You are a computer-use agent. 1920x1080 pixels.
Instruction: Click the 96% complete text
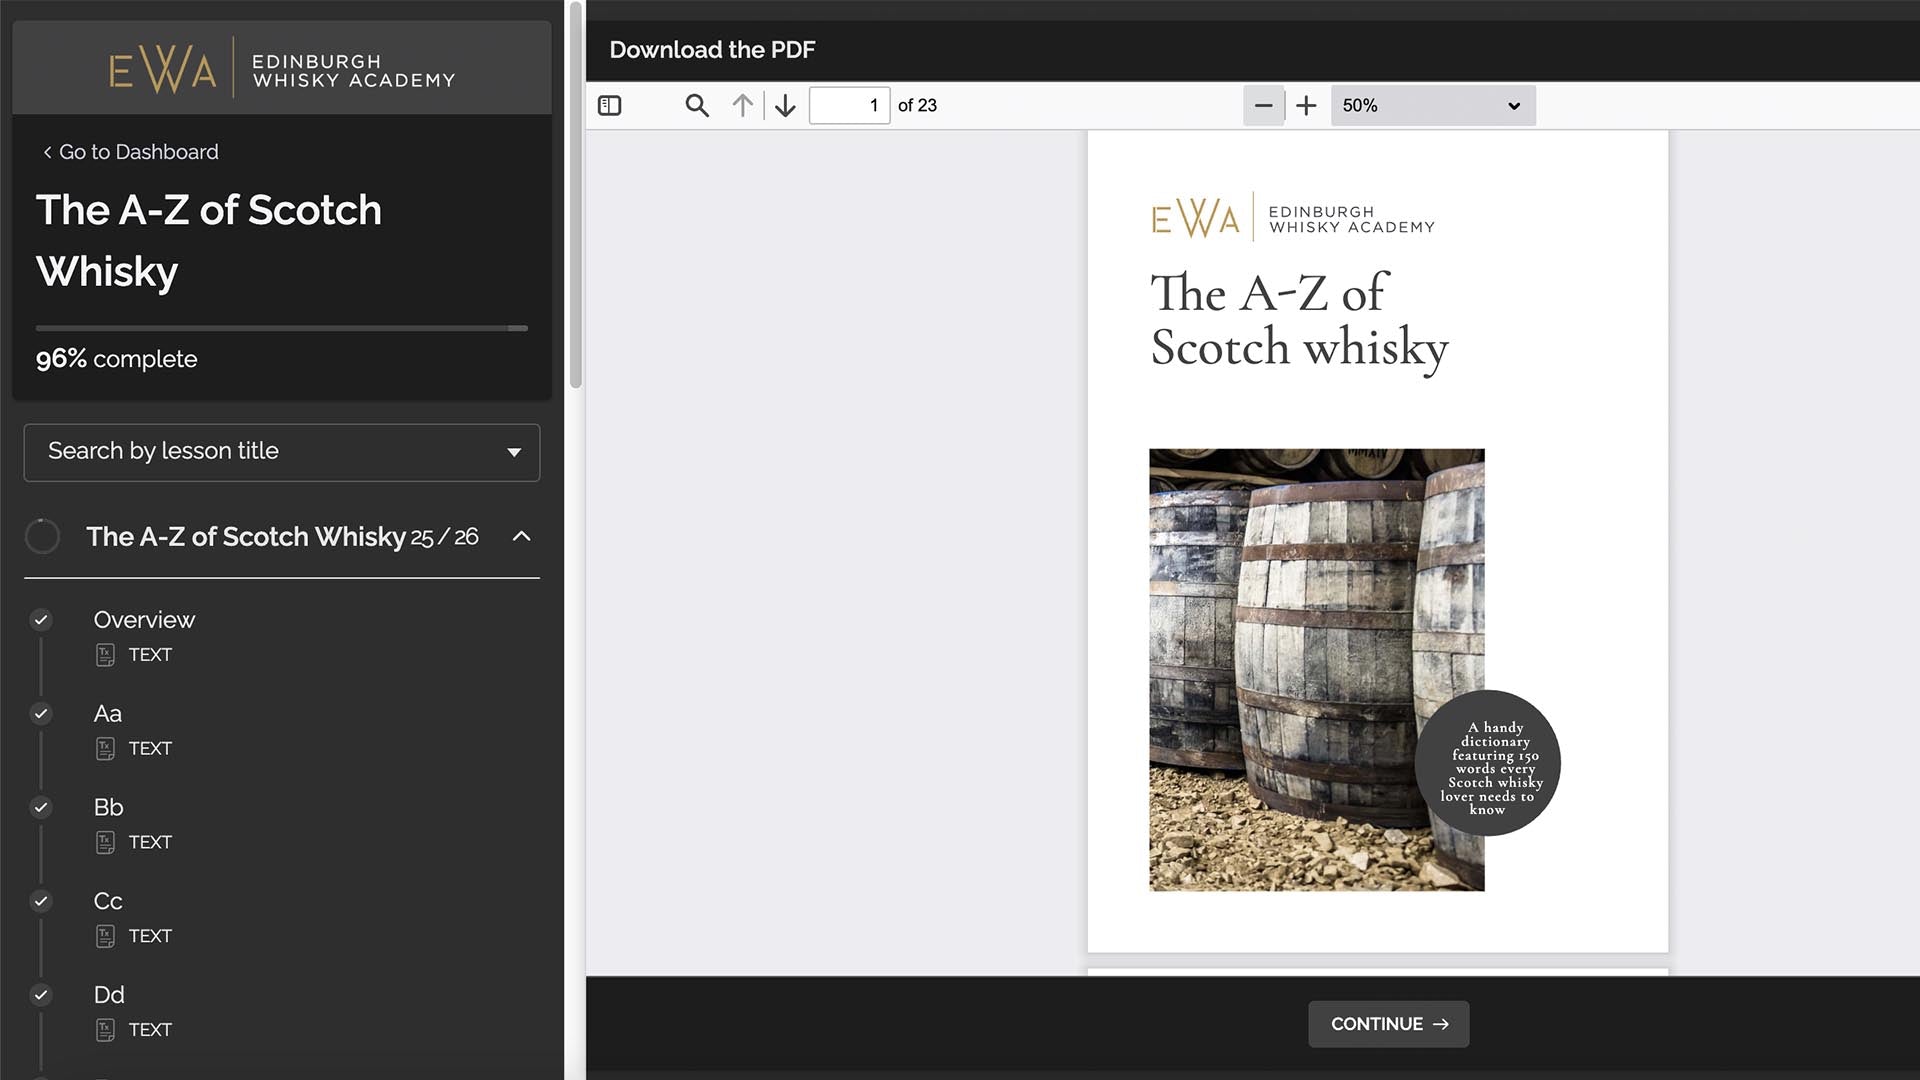click(x=116, y=359)
